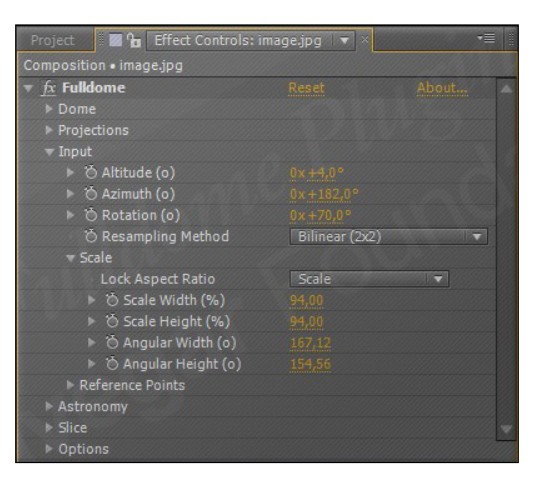
Task: Open the Effect Controls layer selector arrow
Action: 344,41
